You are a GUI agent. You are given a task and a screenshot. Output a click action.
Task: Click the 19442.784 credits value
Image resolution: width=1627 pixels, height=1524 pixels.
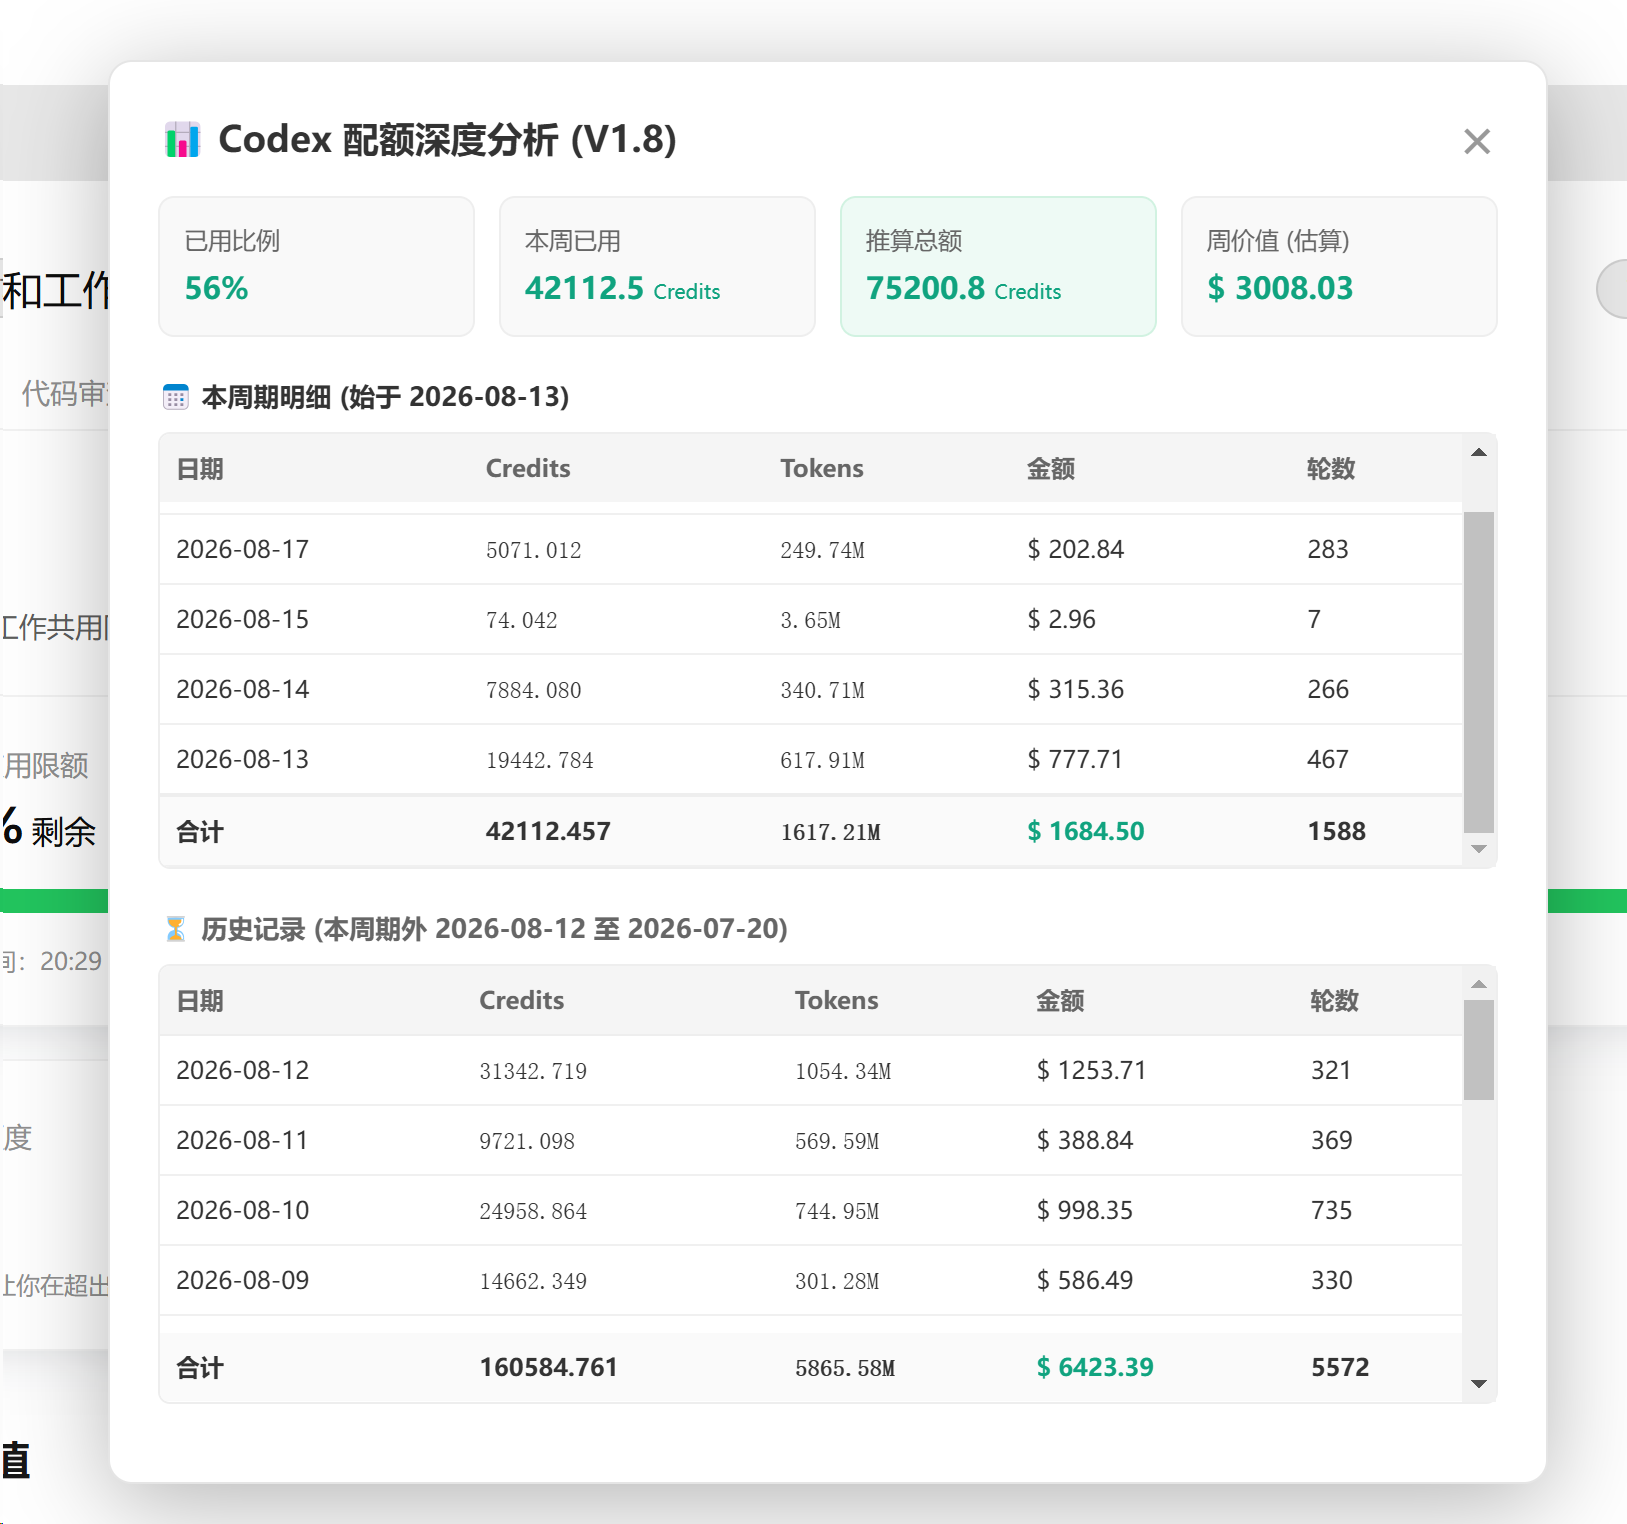pos(540,760)
